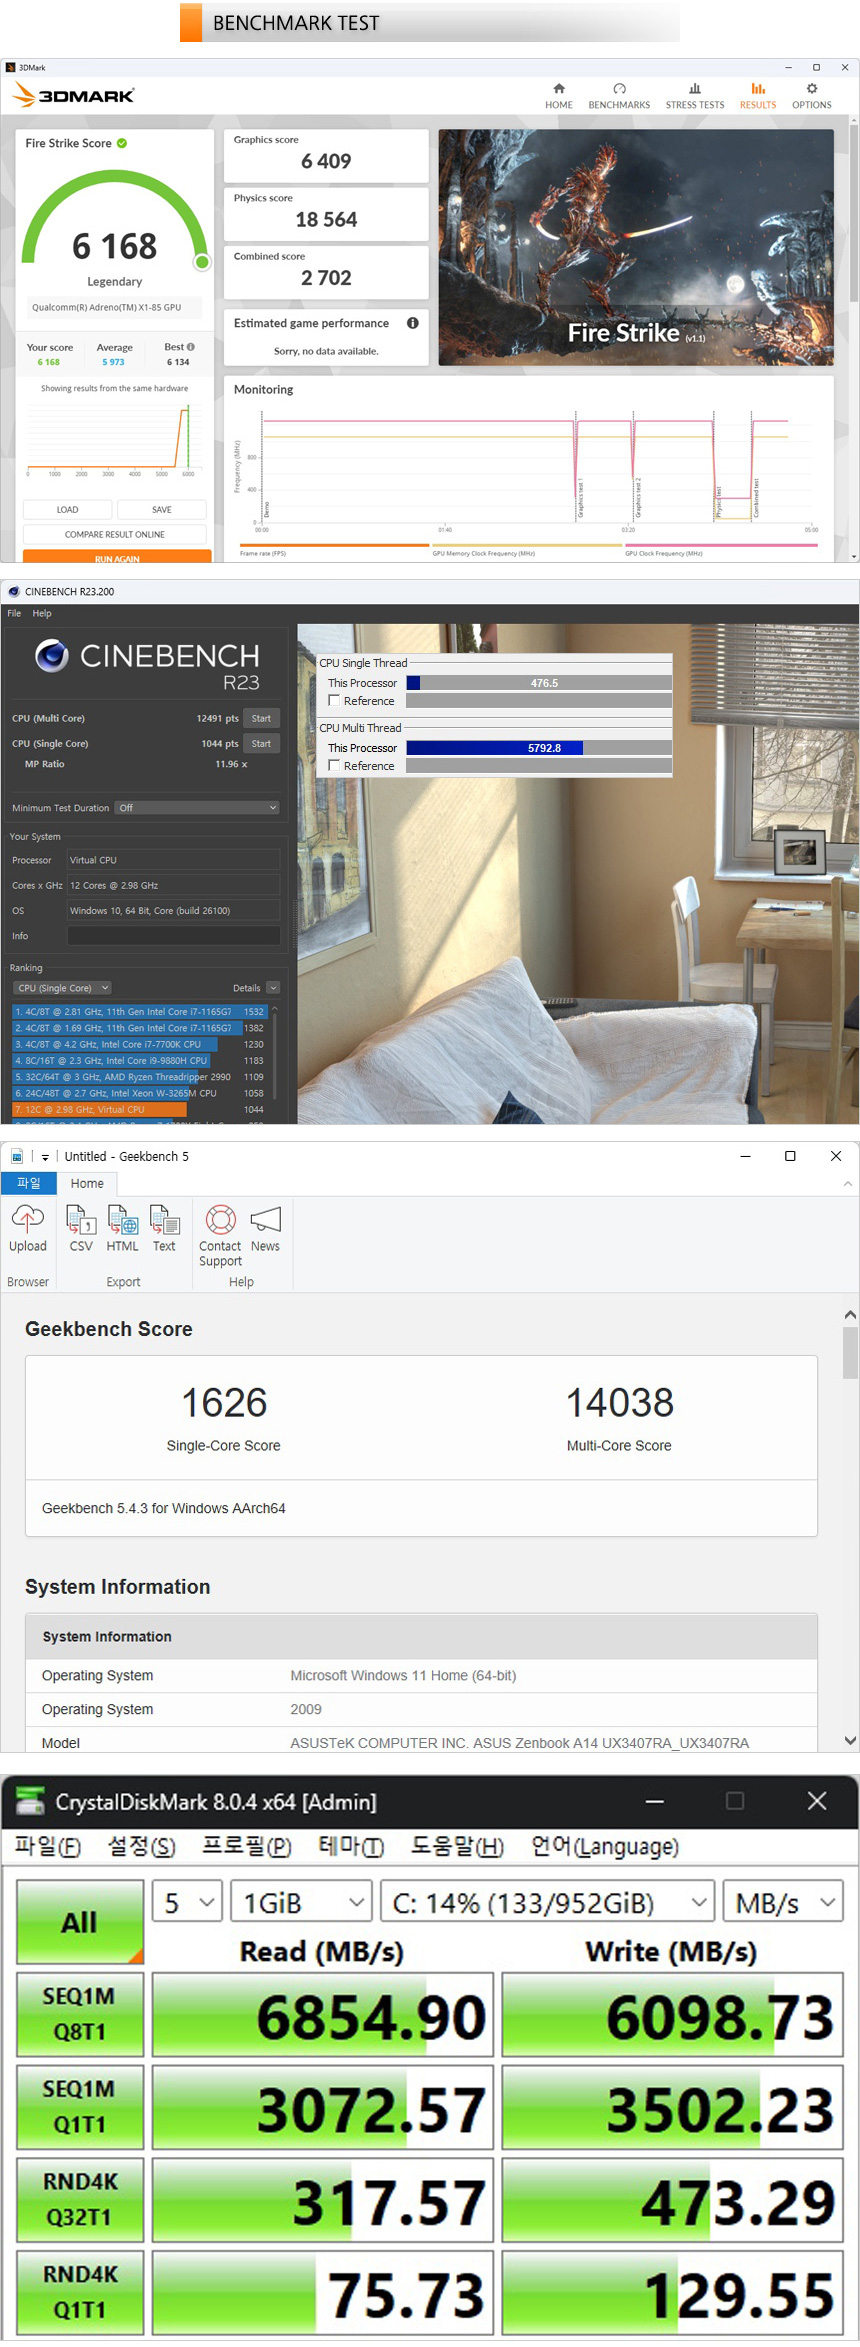Tick Reference checkbox under CPU Multi Thread
This screenshot has width=860, height=2347.
click(x=334, y=766)
